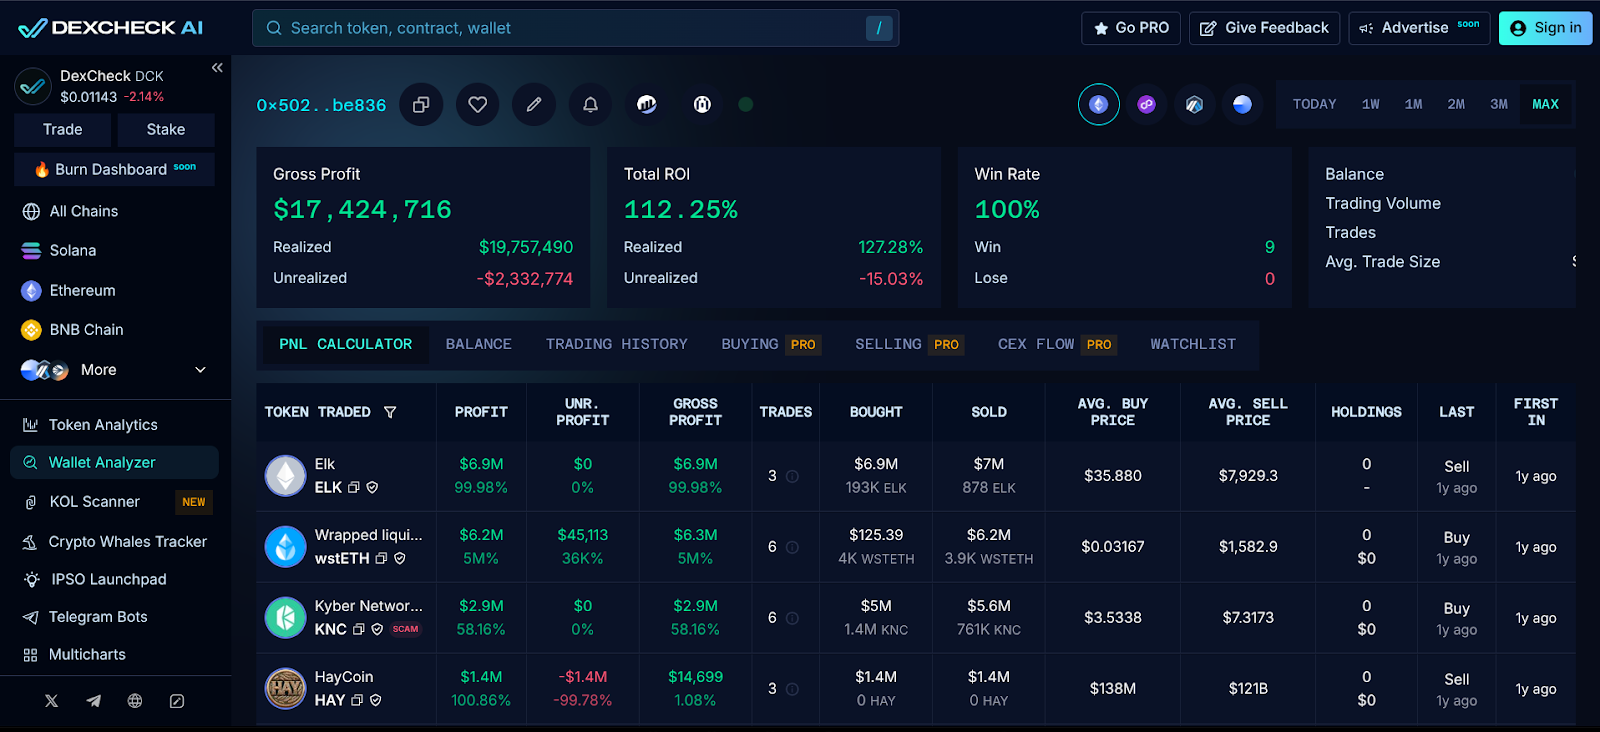Collapse the sidebar with double chevron
The image size is (1600, 732).
click(217, 67)
